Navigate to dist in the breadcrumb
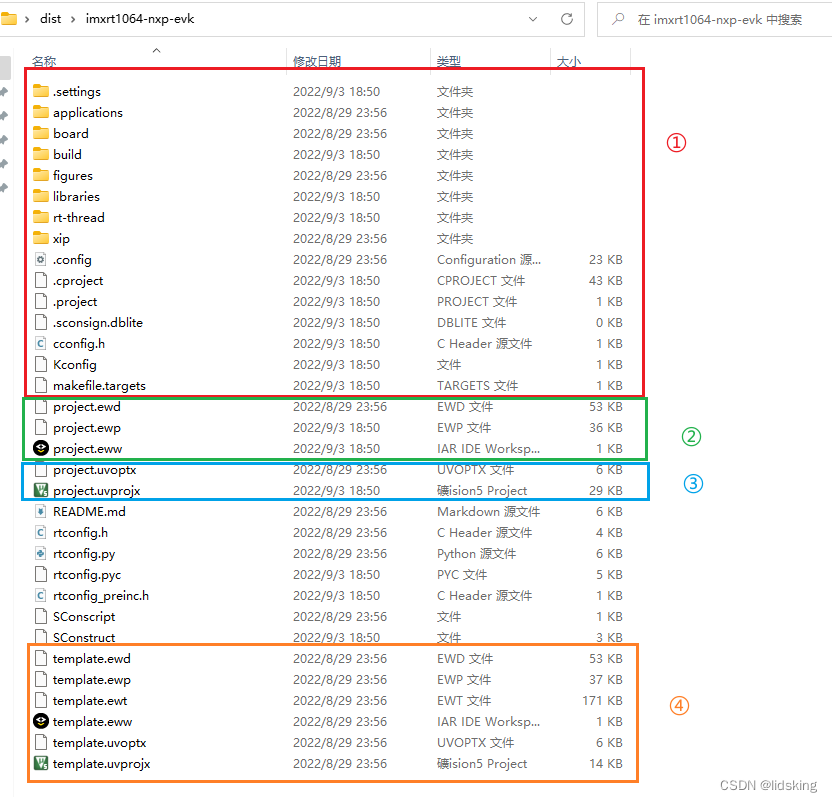 click(49, 18)
